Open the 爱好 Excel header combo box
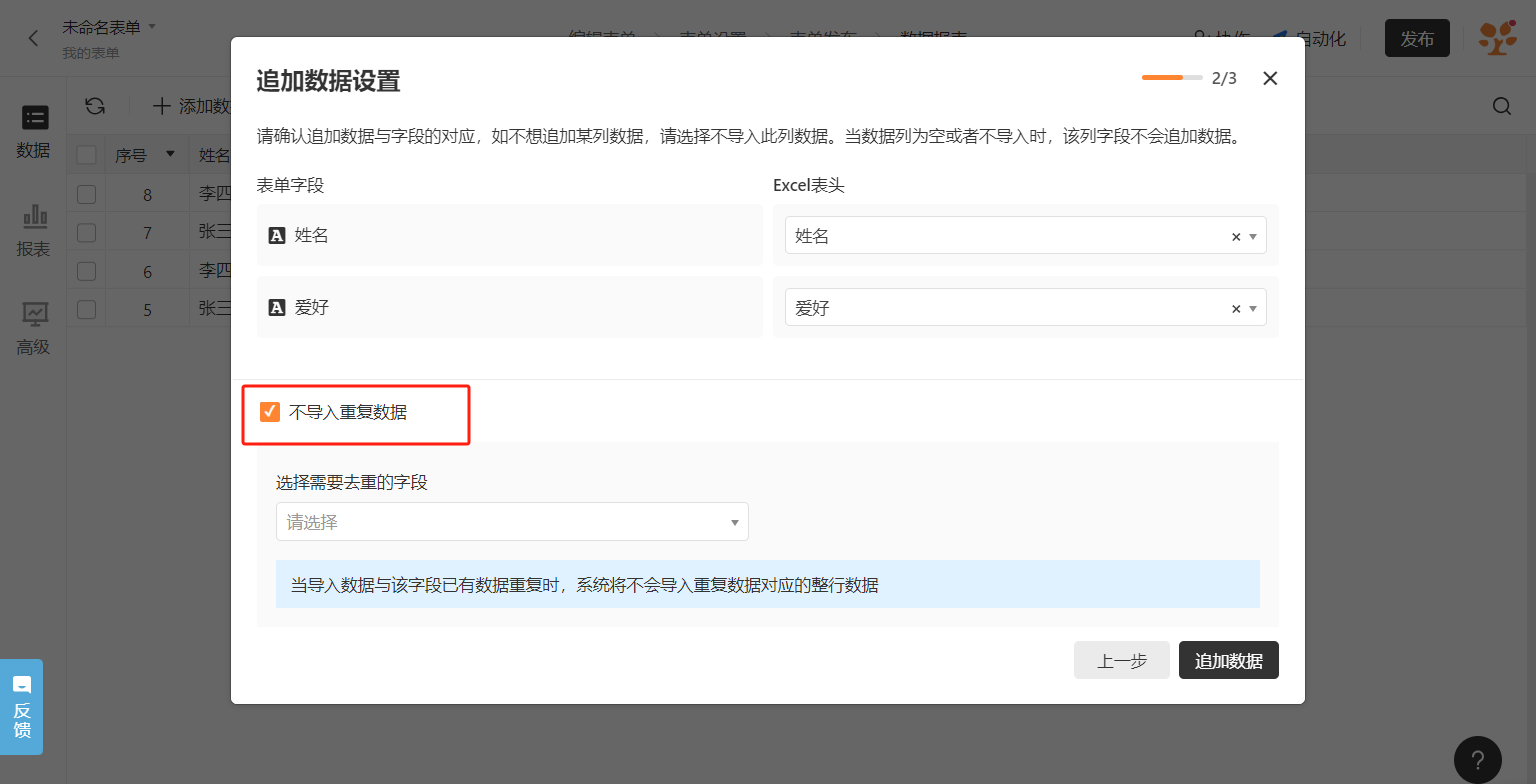Image resolution: width=1536 pixels, height=784 pixels. [1025, 308]
